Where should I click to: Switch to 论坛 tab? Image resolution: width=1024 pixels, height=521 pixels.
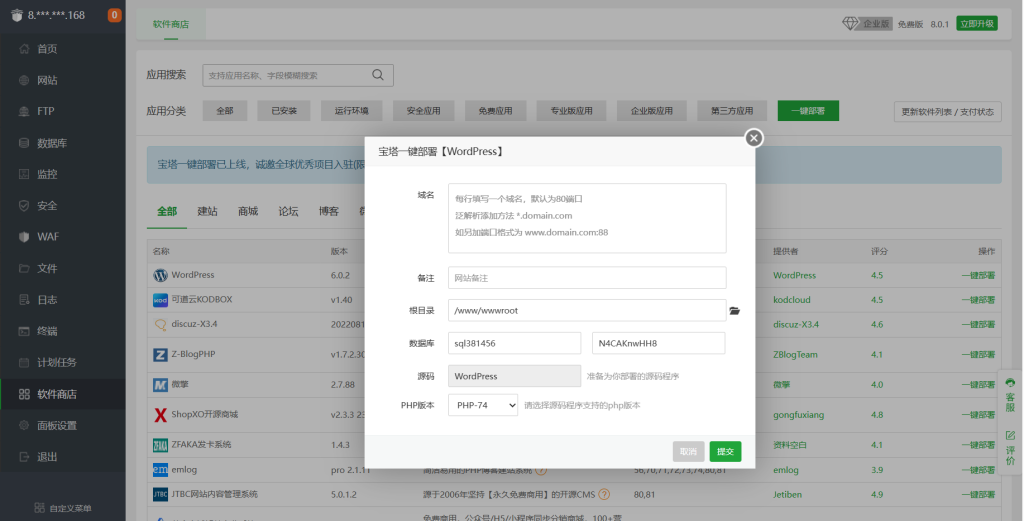pyautogui.click(x=288, y=211)
